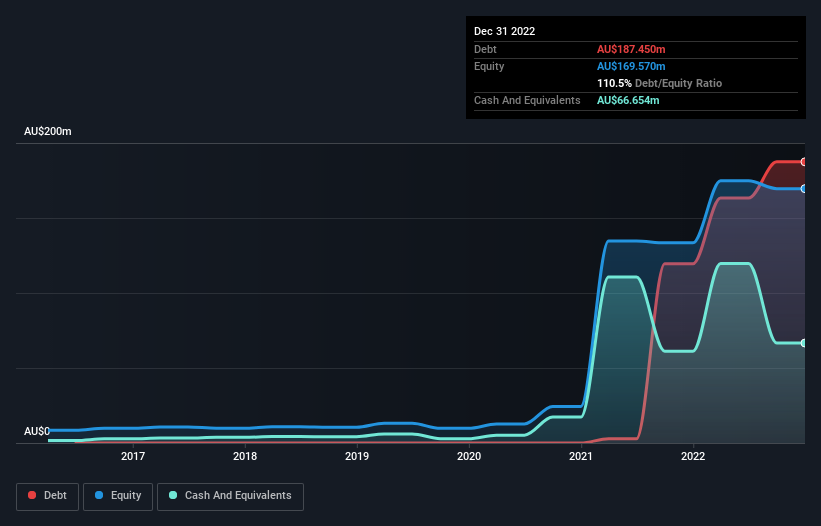Click the blue Equity endpoint marker
The height and width of the screenshot is (526, 821).
804,189
